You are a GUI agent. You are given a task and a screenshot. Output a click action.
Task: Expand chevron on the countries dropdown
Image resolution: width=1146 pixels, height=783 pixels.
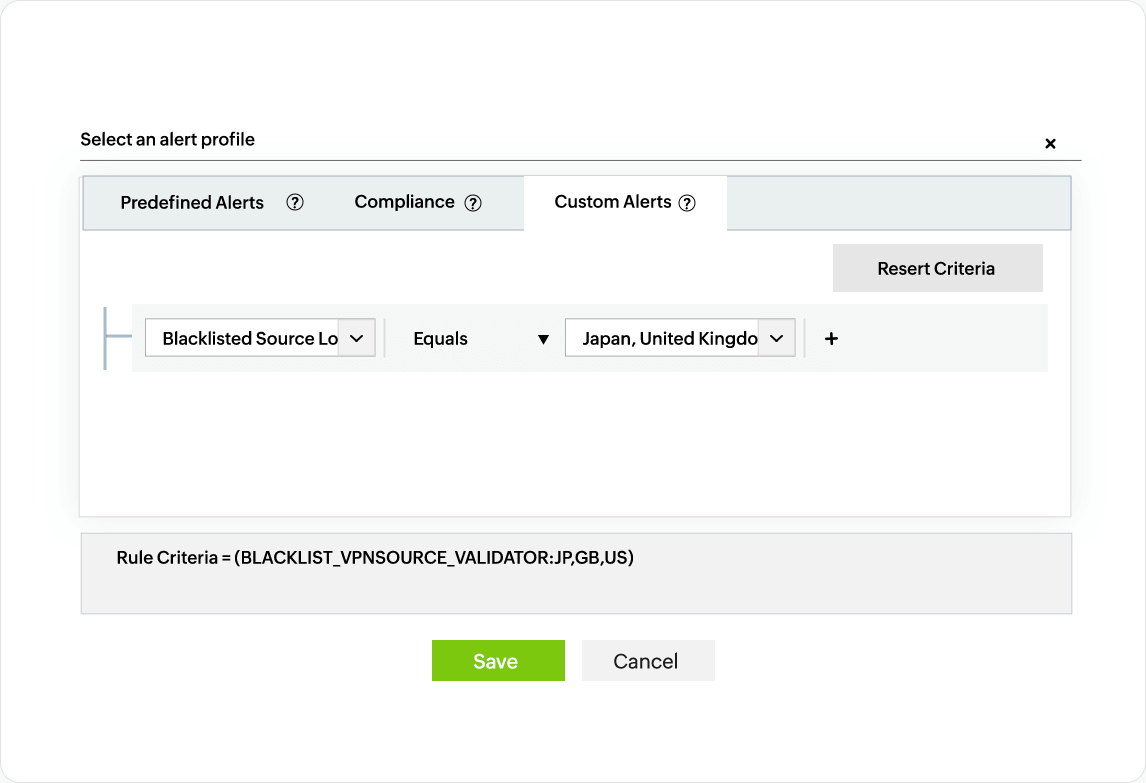776,338
